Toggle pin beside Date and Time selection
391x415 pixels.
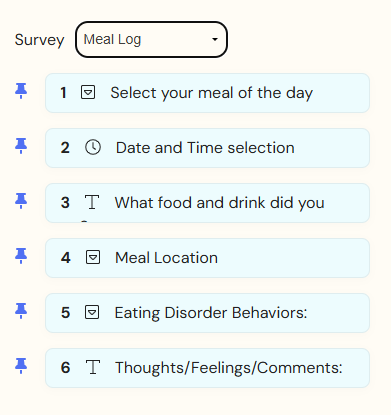coord(21,146)
